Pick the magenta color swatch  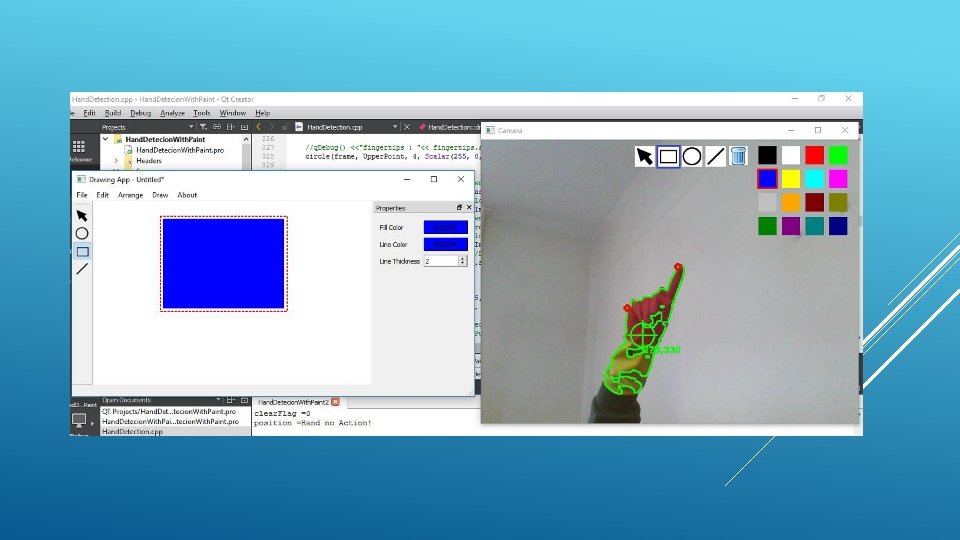coord(838,179)
